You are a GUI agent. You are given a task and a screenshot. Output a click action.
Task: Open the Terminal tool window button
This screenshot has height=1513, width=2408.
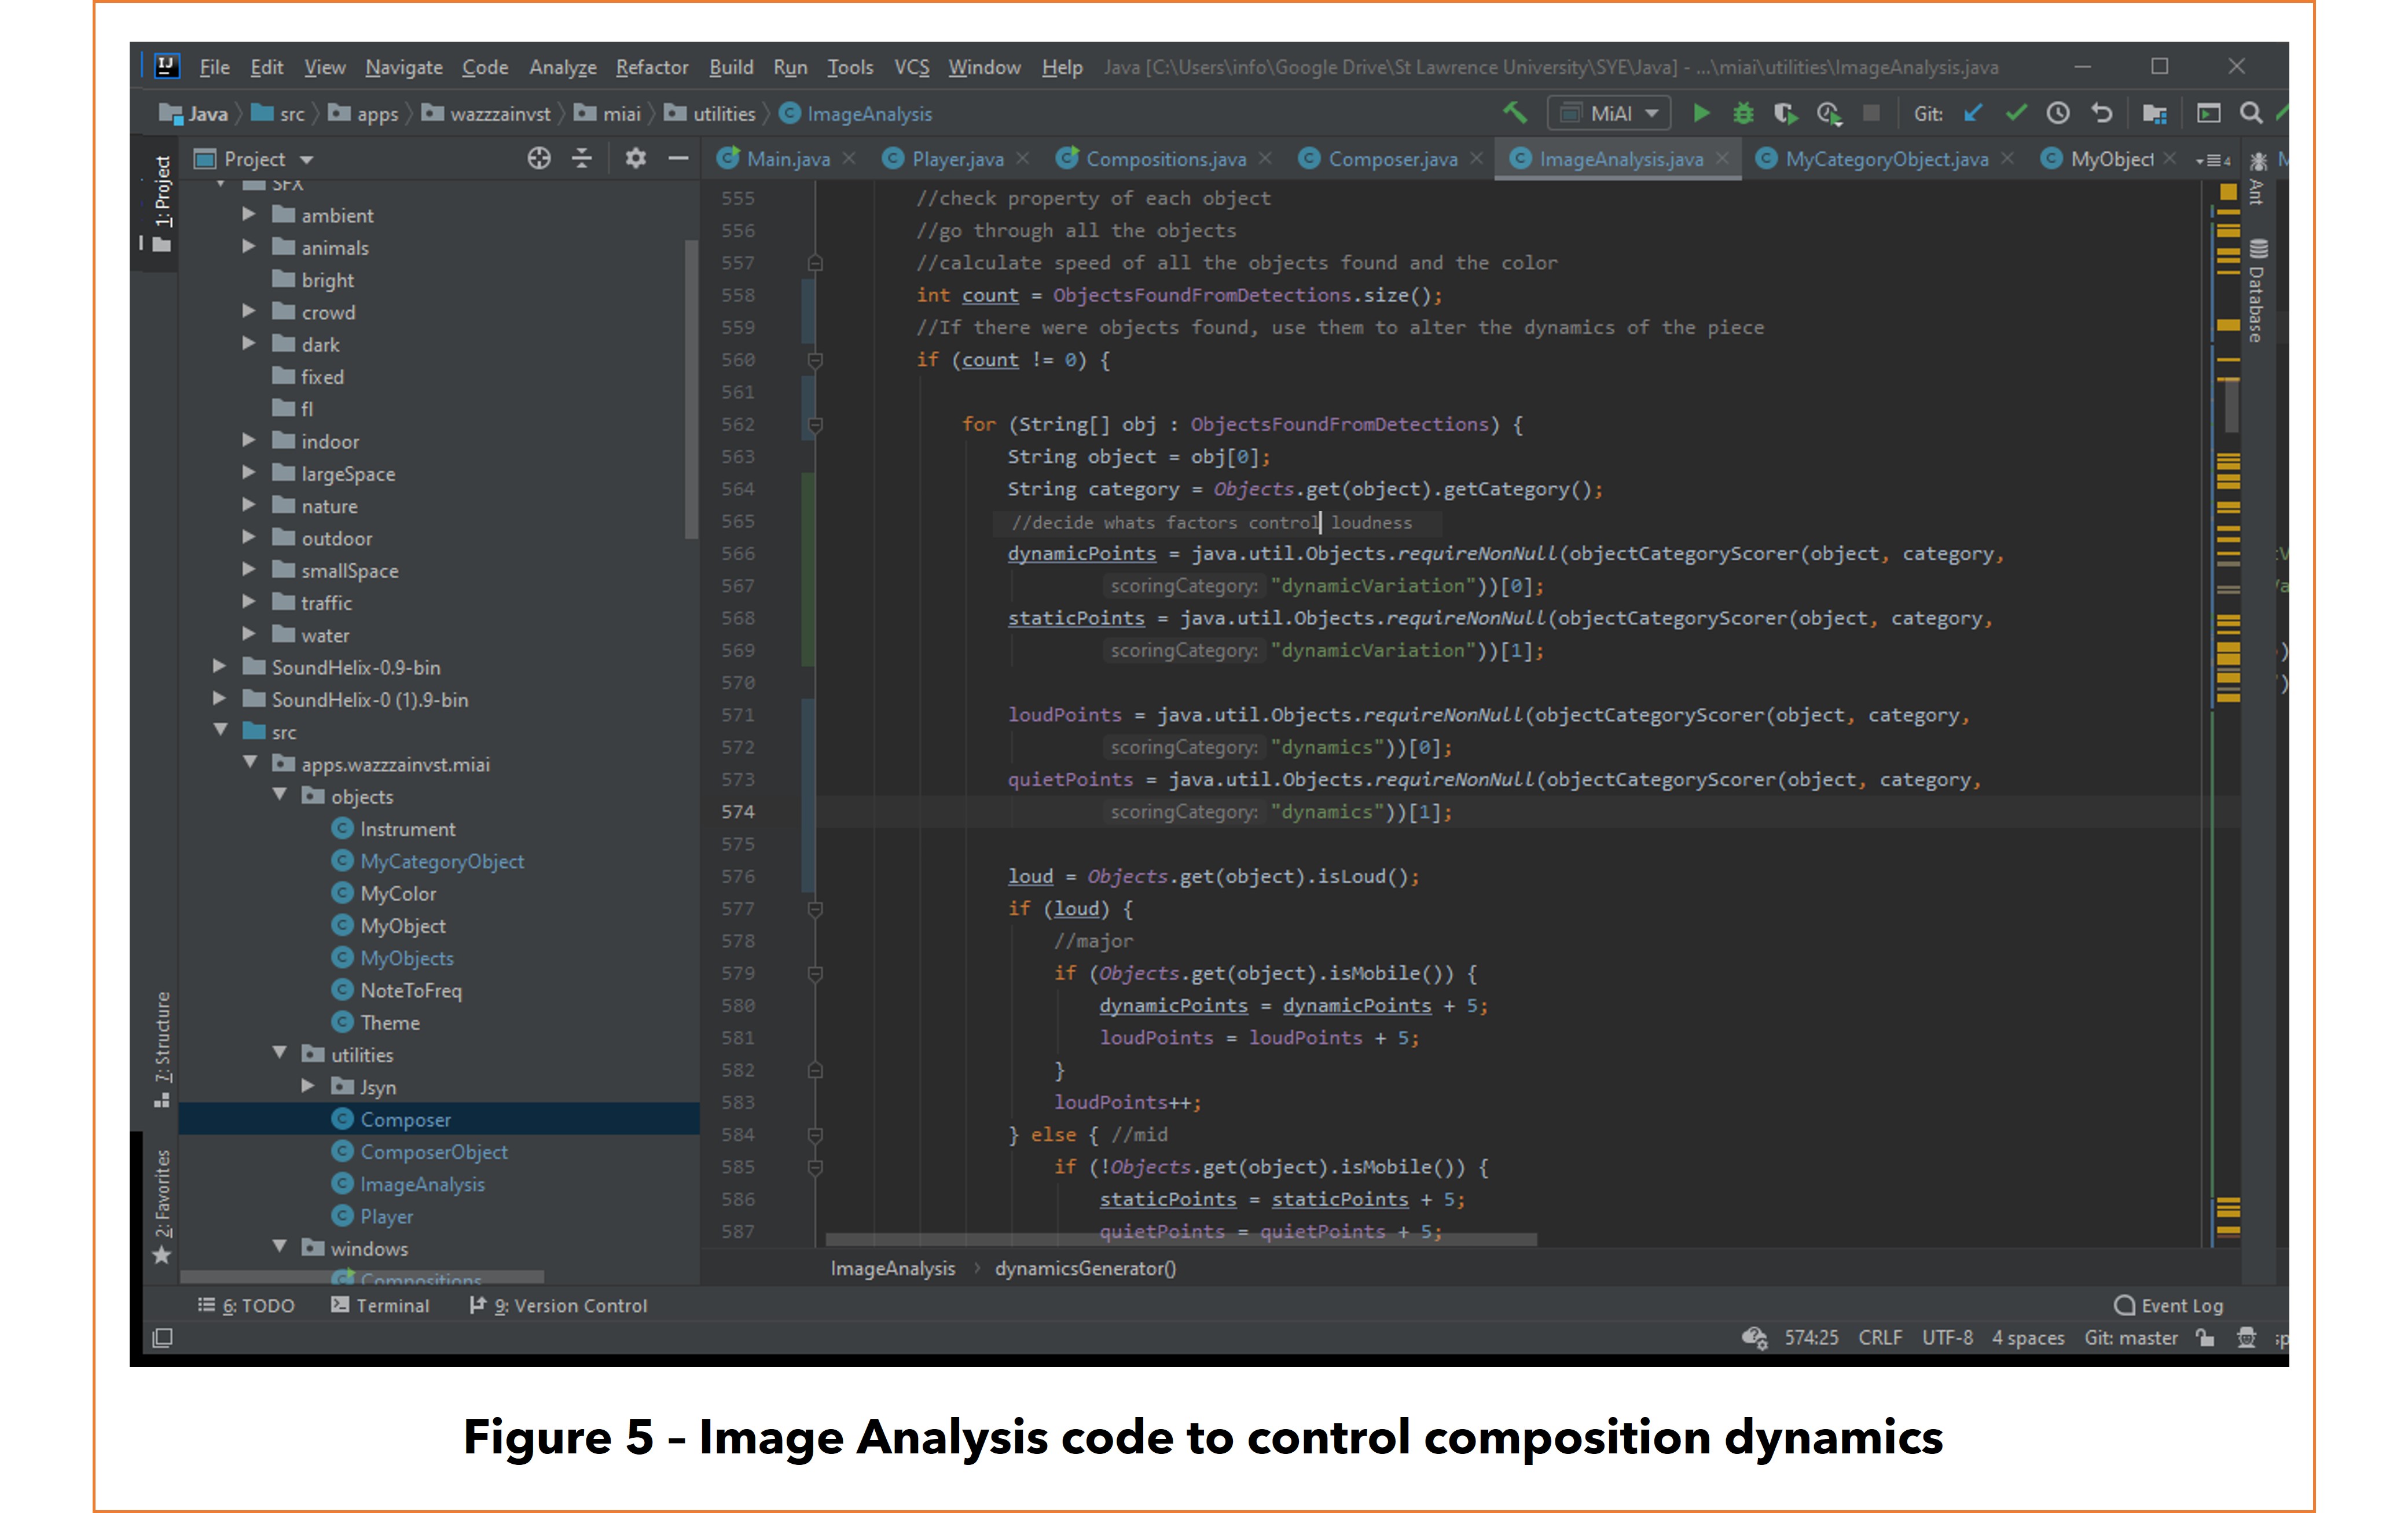(x=380, y=1305)
